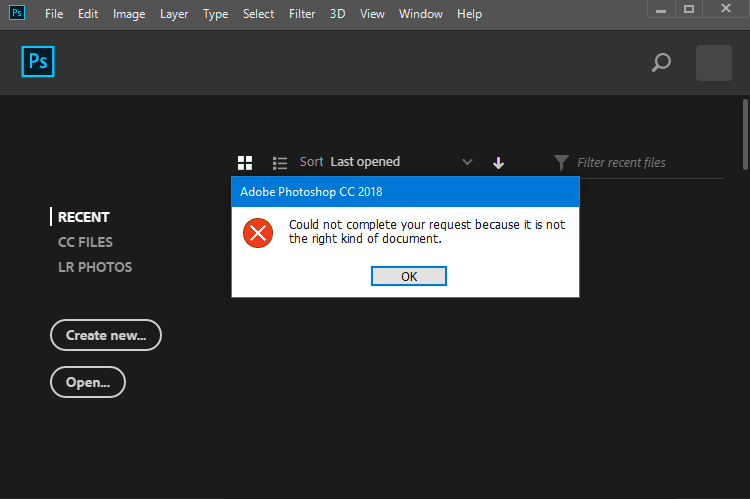The image size is (750, 499).
Task: Dismiss the error dialog with OK
Action: pyautogui.click(x=409, y=276)
